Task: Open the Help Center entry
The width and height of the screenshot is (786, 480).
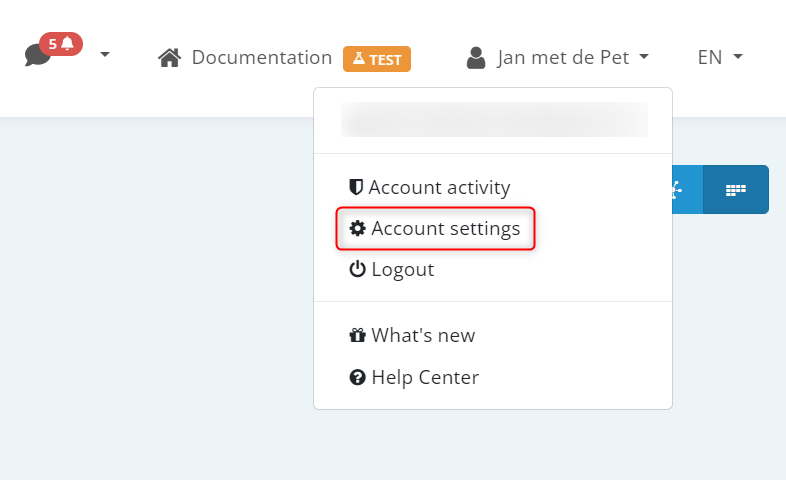Action: [x=425, y=378]
